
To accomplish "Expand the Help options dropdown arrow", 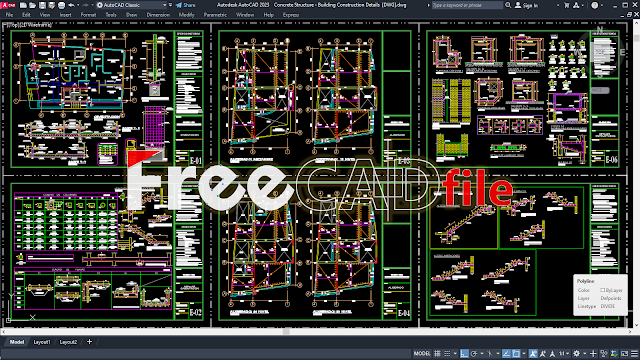I will pos(602,5).
